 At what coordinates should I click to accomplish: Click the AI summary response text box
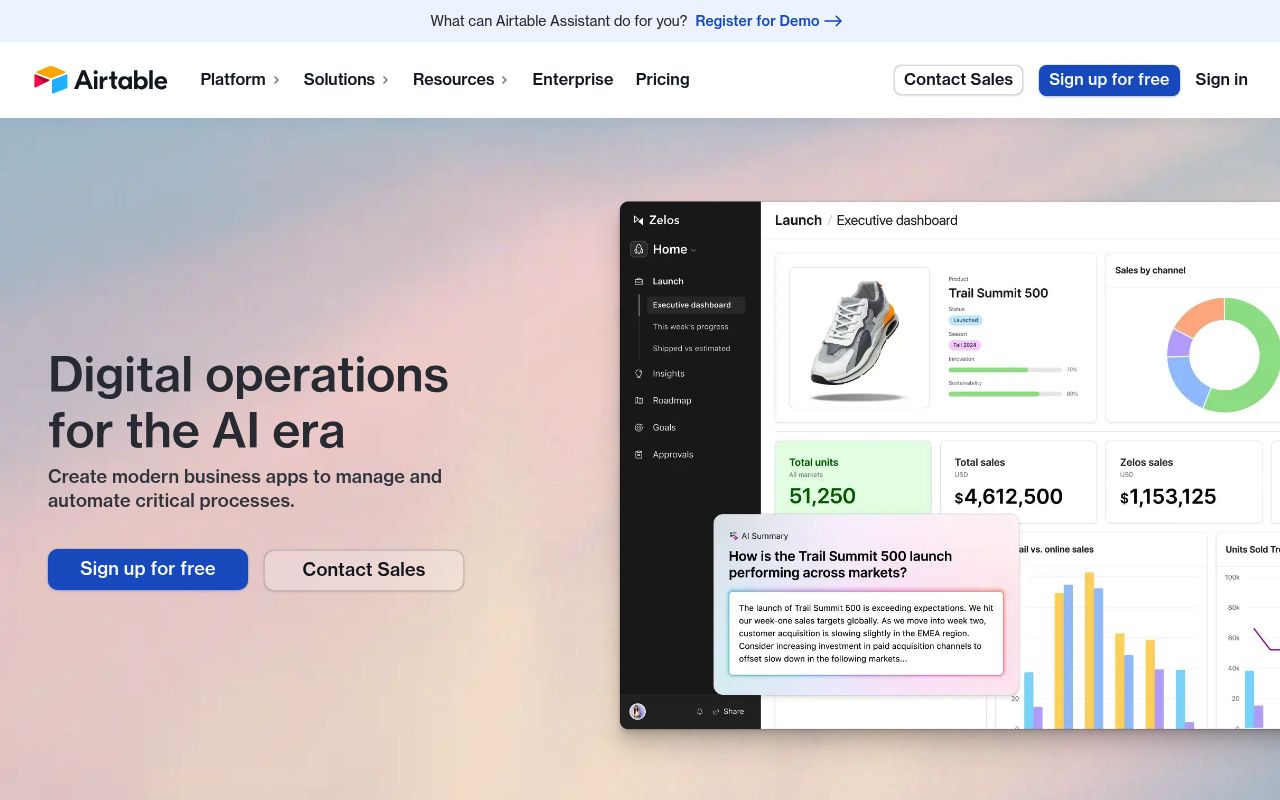tap(866, 633)
